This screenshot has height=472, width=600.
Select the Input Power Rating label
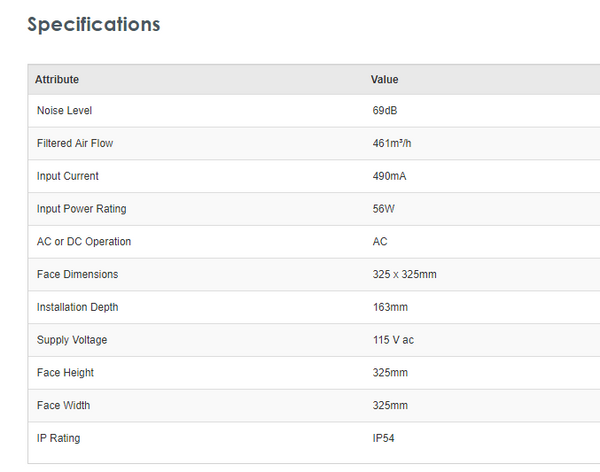81,209
